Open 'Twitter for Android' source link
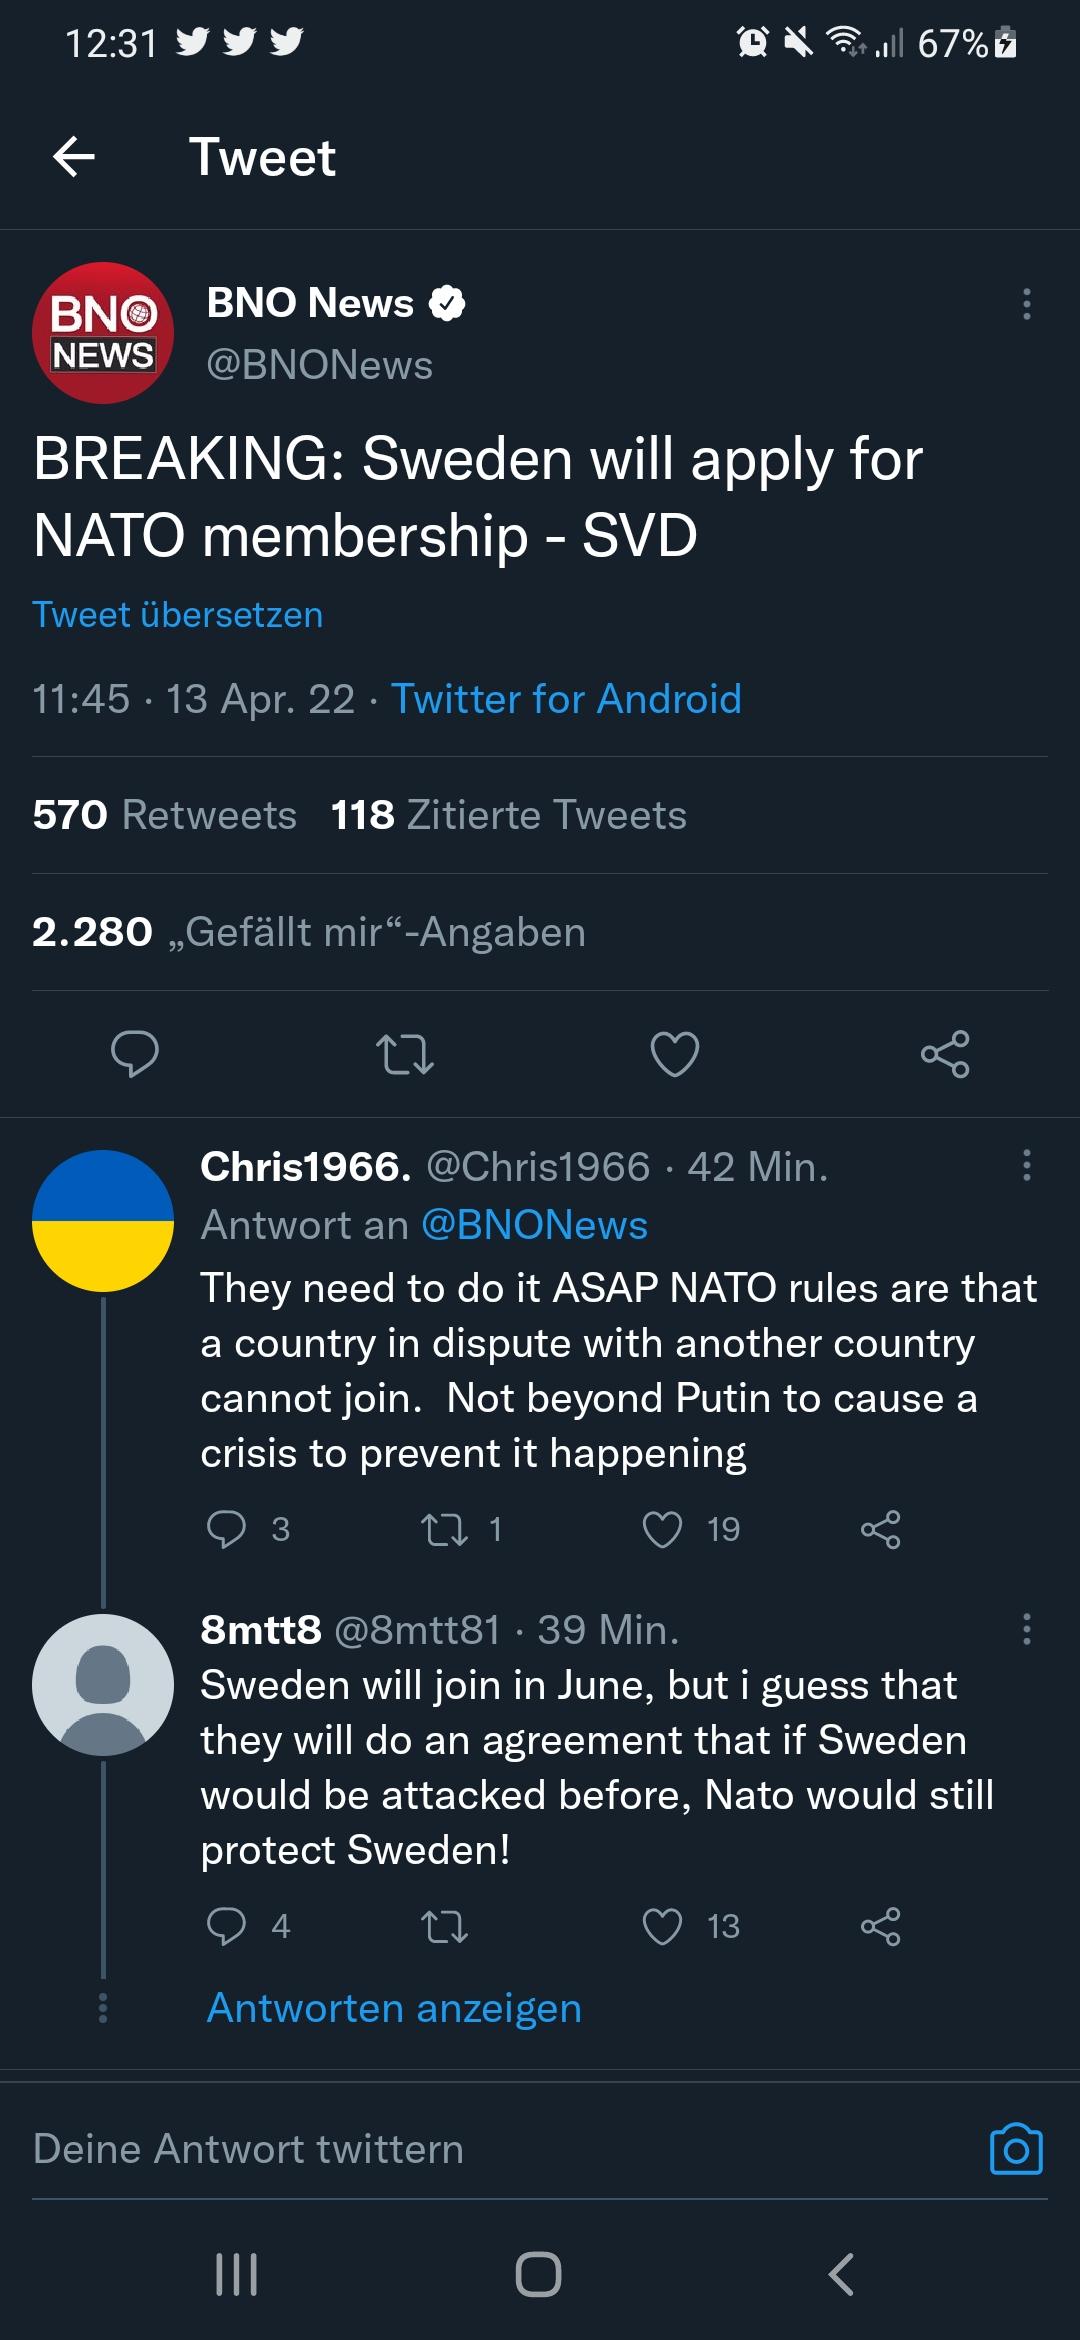The width and height of the screenshot is (1080, 2340). pyautogui.click(x=566, y=699)
